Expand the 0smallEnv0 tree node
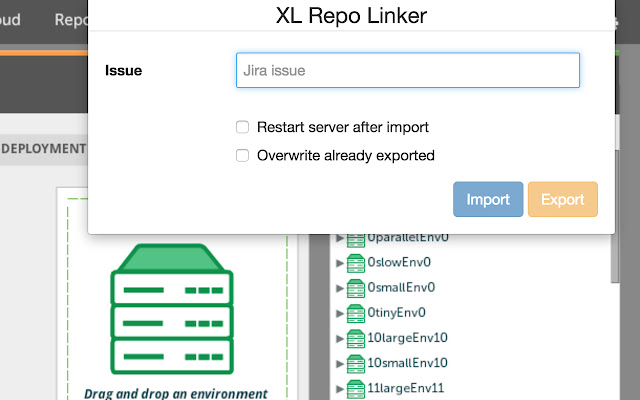640x400 pixels. [340, 289]
